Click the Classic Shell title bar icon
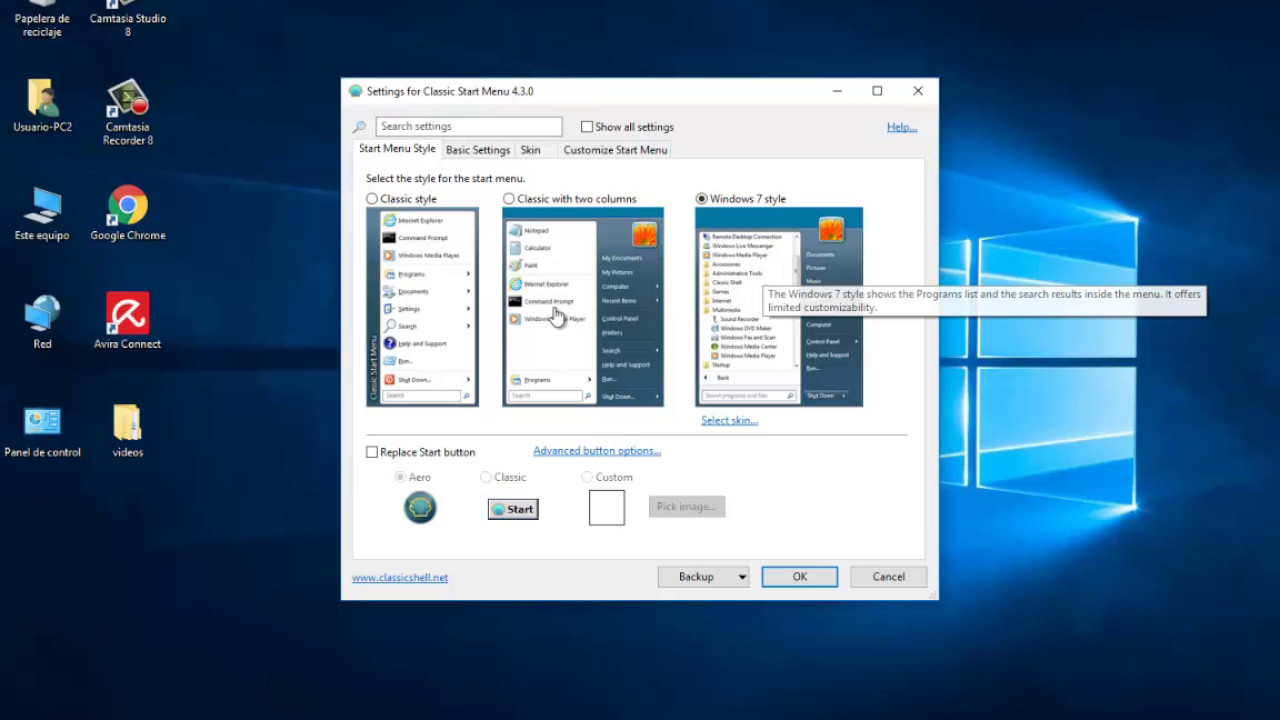 pyautogui.click(x=355, y=91)
